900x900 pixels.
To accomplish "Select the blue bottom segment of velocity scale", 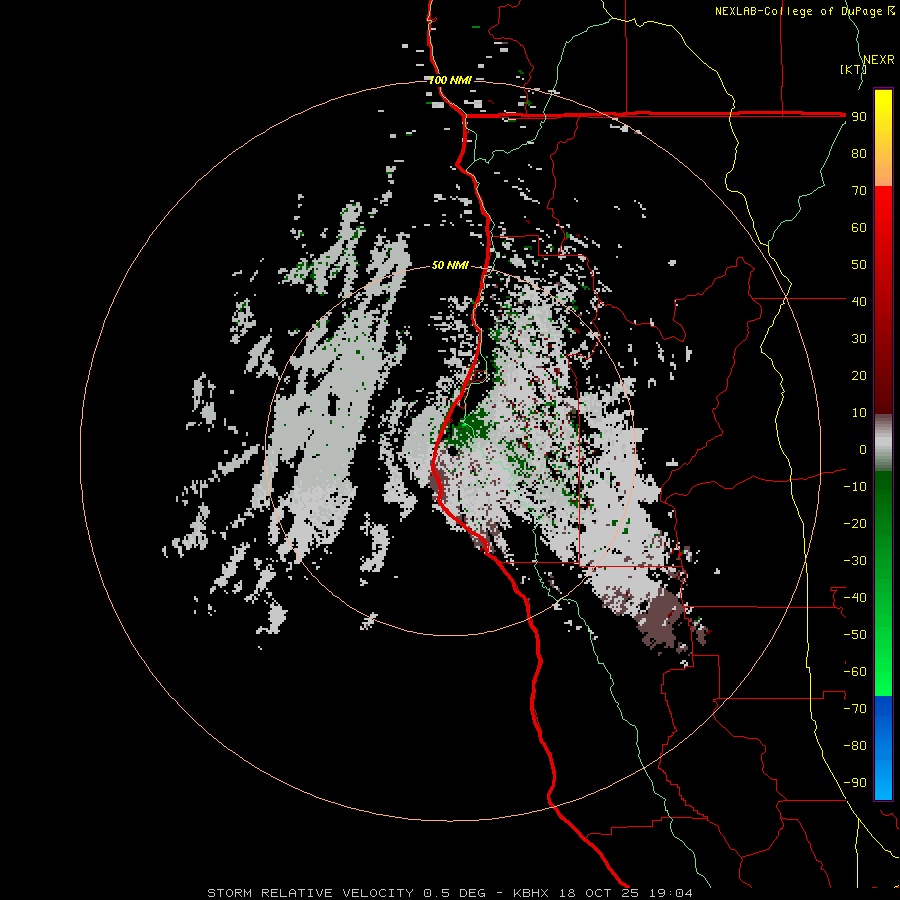I will pyautogui.click(x=883, y=748).
